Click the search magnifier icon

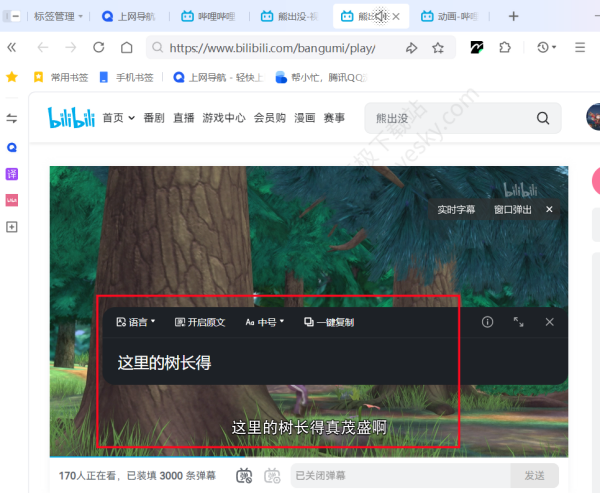pos(543,118)
